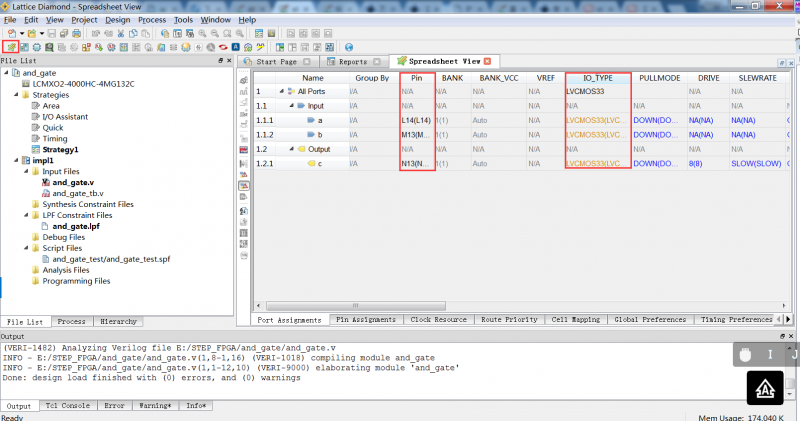Click the L14(L14) pin cell for port a
Screen dimensions: 800x421
(x=416, y=120)
